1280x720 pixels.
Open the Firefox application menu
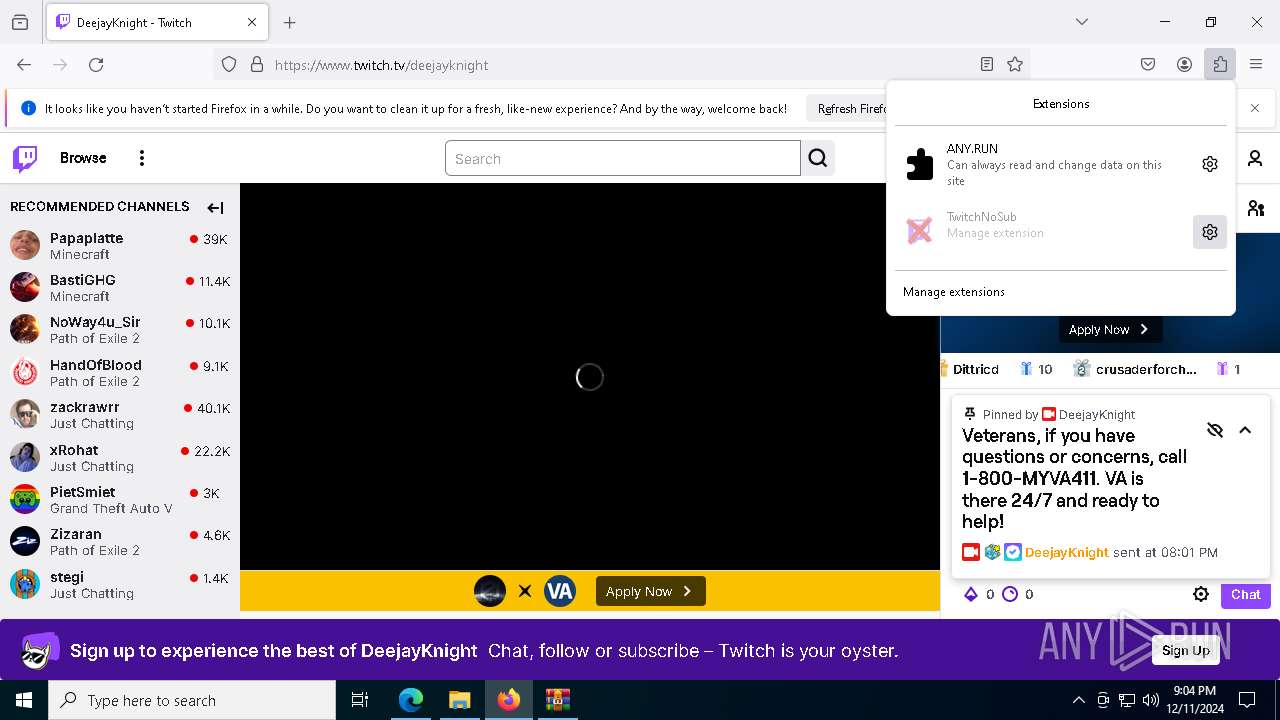tap(1256, 64)
